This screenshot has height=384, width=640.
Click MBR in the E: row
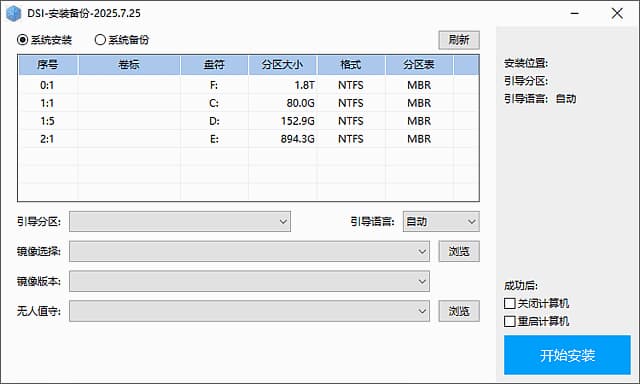[419, 139]
